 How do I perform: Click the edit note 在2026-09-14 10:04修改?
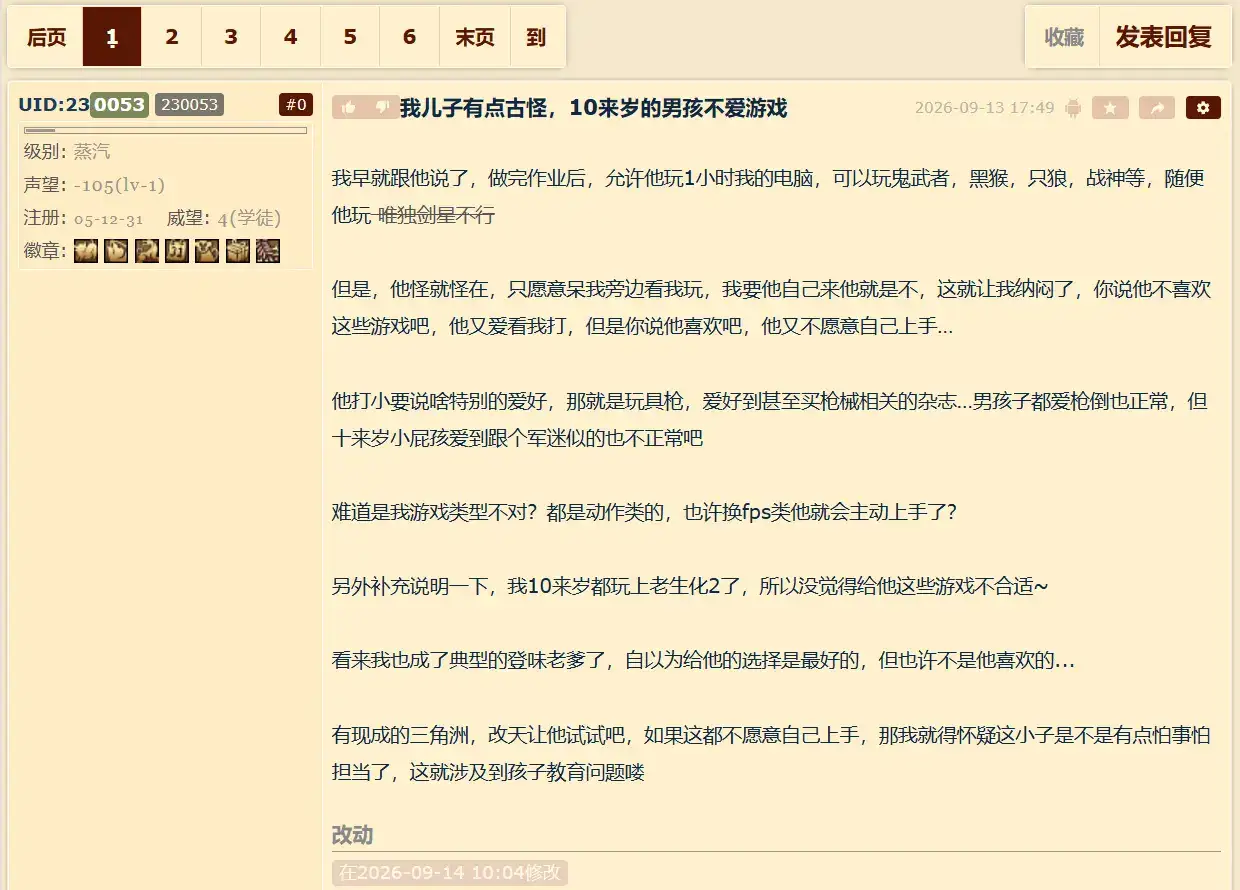coord(450,872)
